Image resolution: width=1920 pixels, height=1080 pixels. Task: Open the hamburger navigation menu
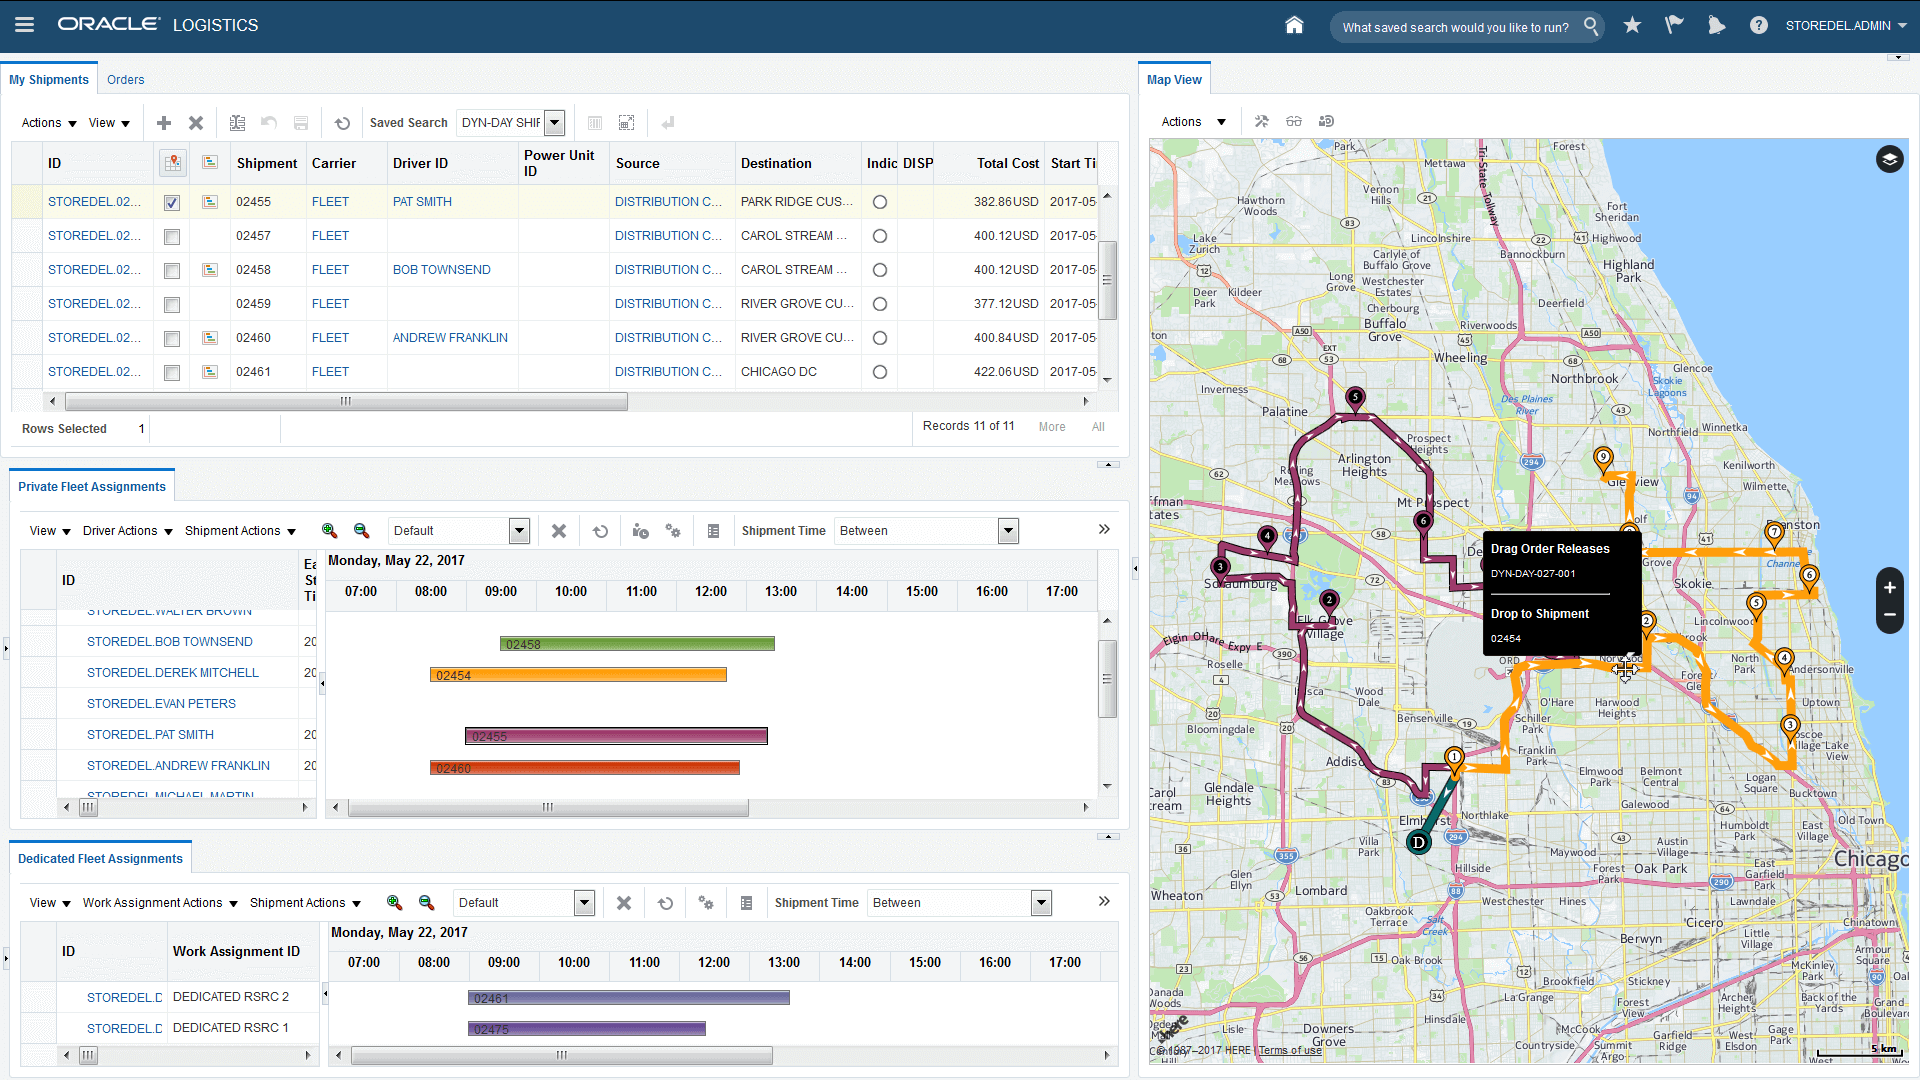pos(24,25)
